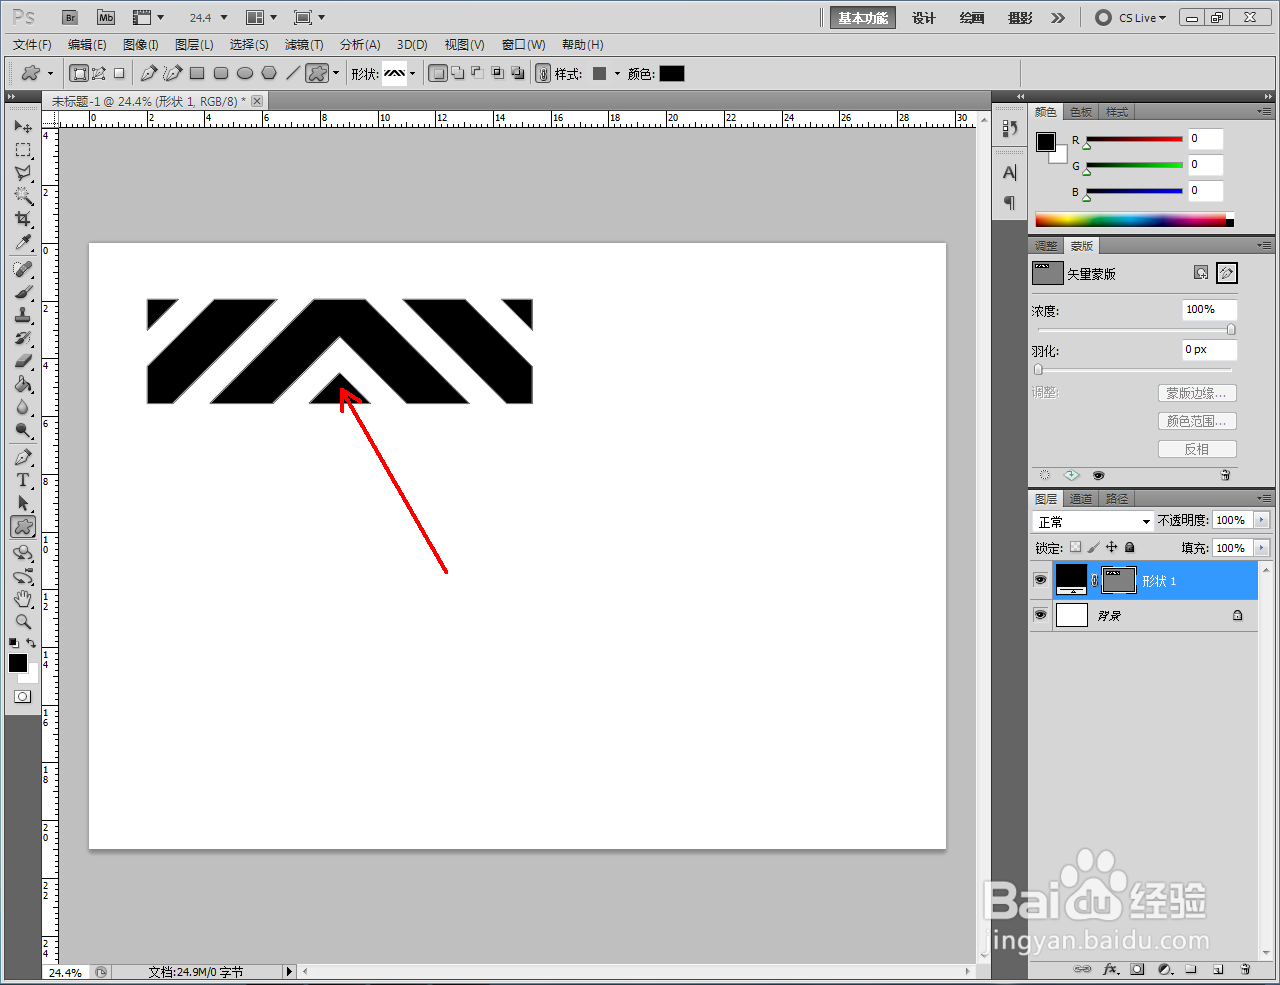This screenshot has height=985, width=1280.
Task: Switch to the 色板 tab
Action: (1081, 112)
